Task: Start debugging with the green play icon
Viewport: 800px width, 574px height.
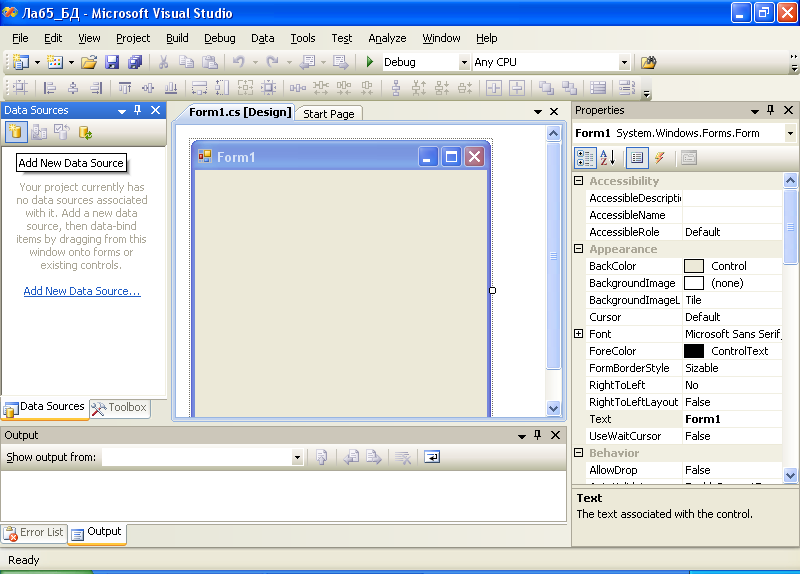Action: click(370, 62)
